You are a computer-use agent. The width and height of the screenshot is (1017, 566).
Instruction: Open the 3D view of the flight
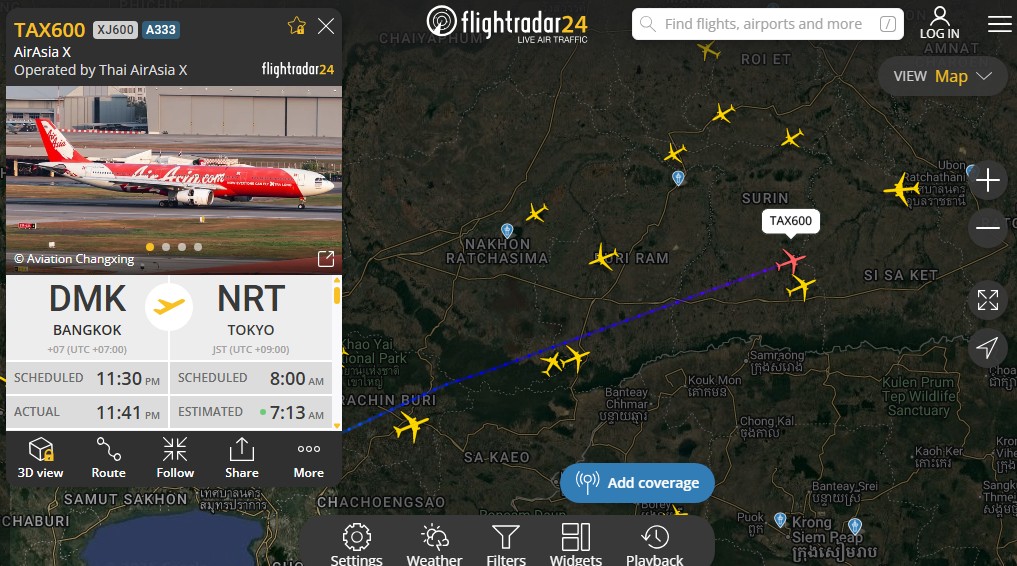coord(40,458)
